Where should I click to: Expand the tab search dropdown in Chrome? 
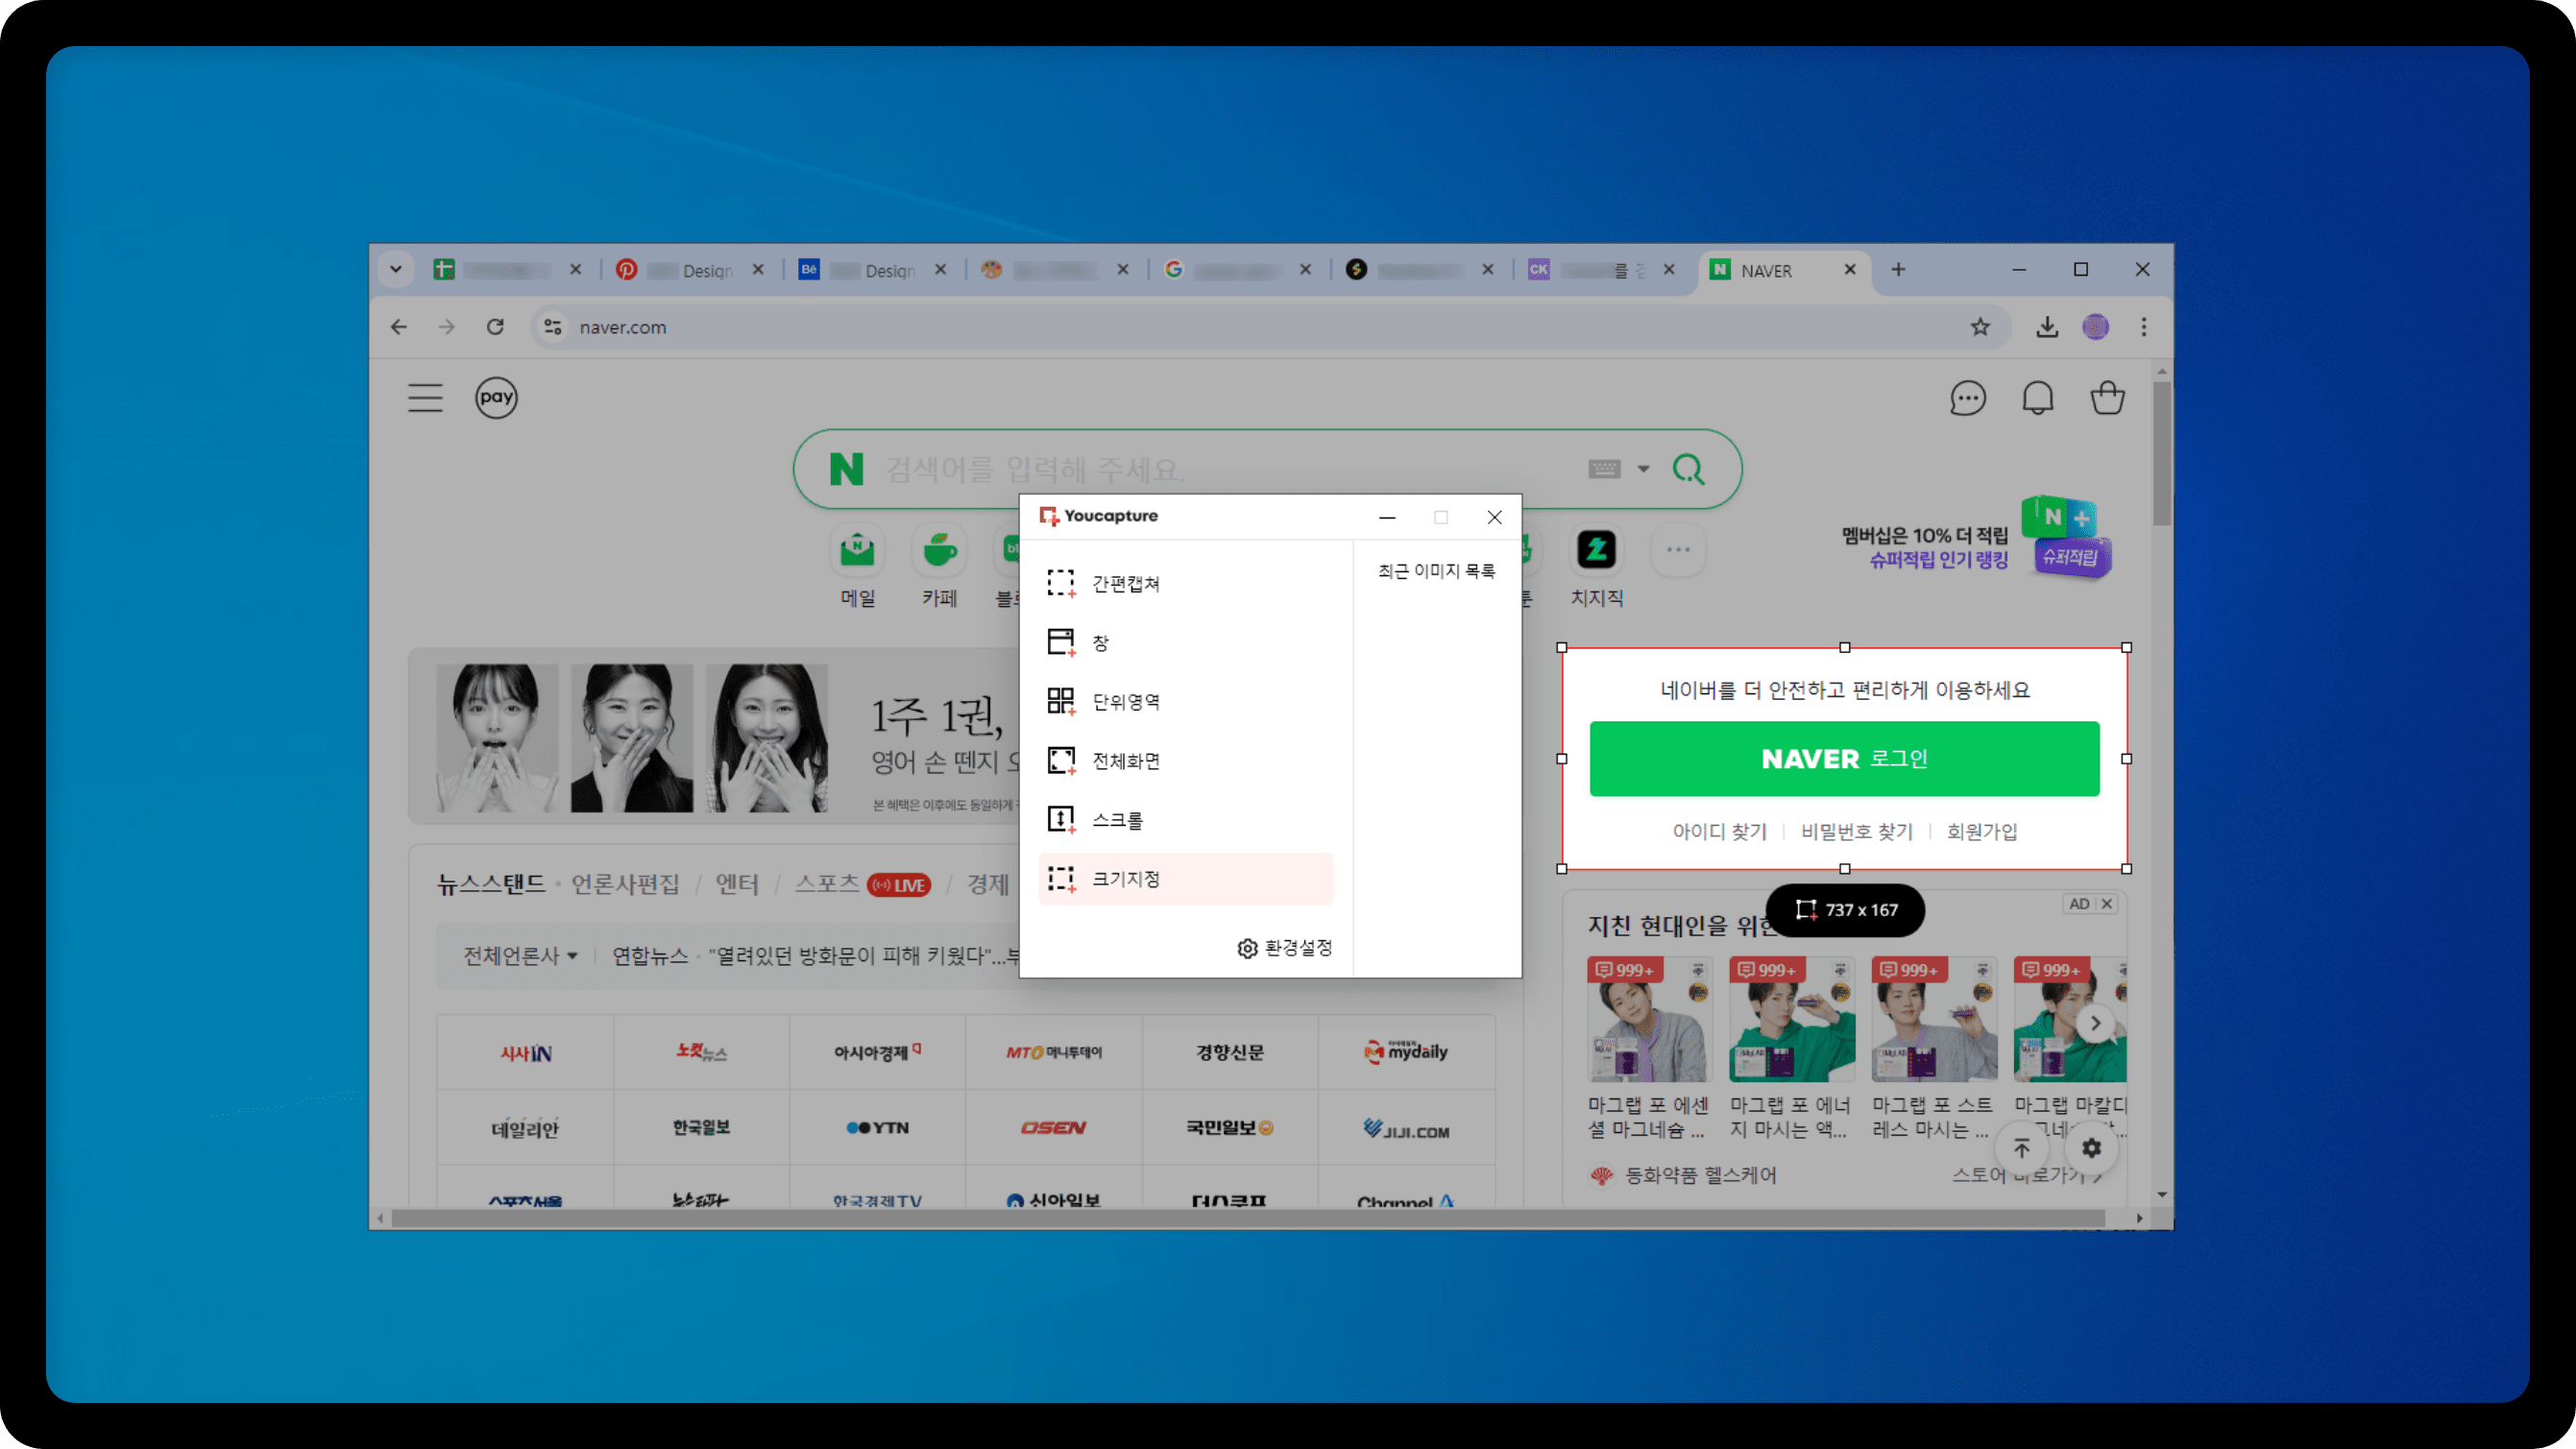click(396, 269)
